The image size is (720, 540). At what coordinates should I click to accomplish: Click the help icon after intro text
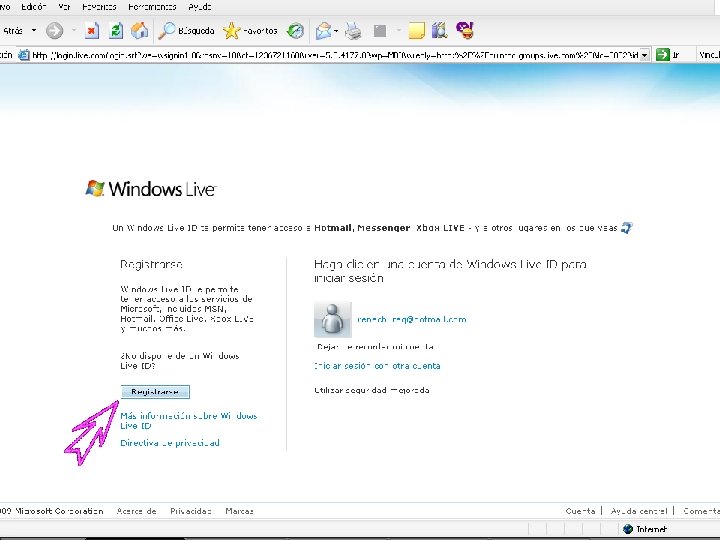tap(627, 228)
